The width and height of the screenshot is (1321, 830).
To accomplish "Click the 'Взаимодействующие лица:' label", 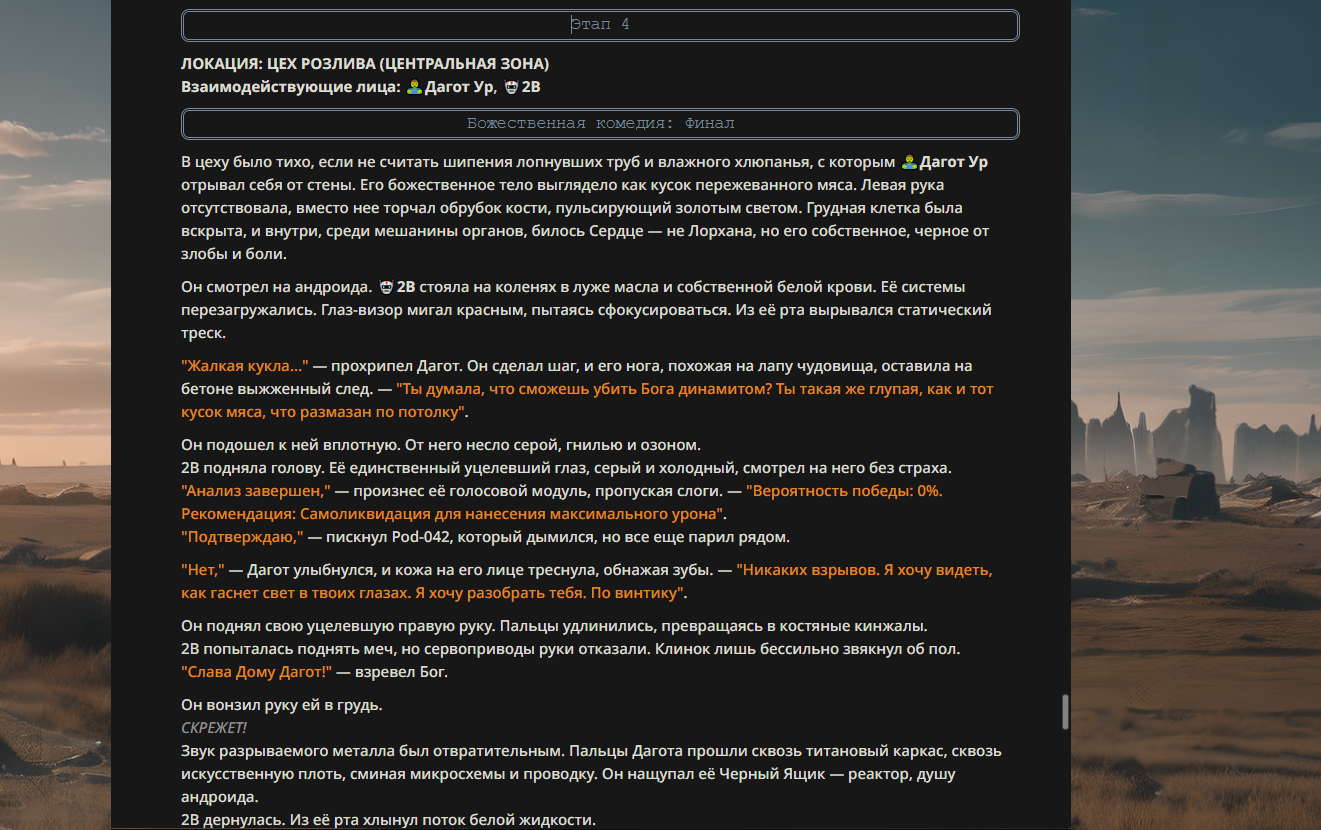I will [x=291, y=87].
